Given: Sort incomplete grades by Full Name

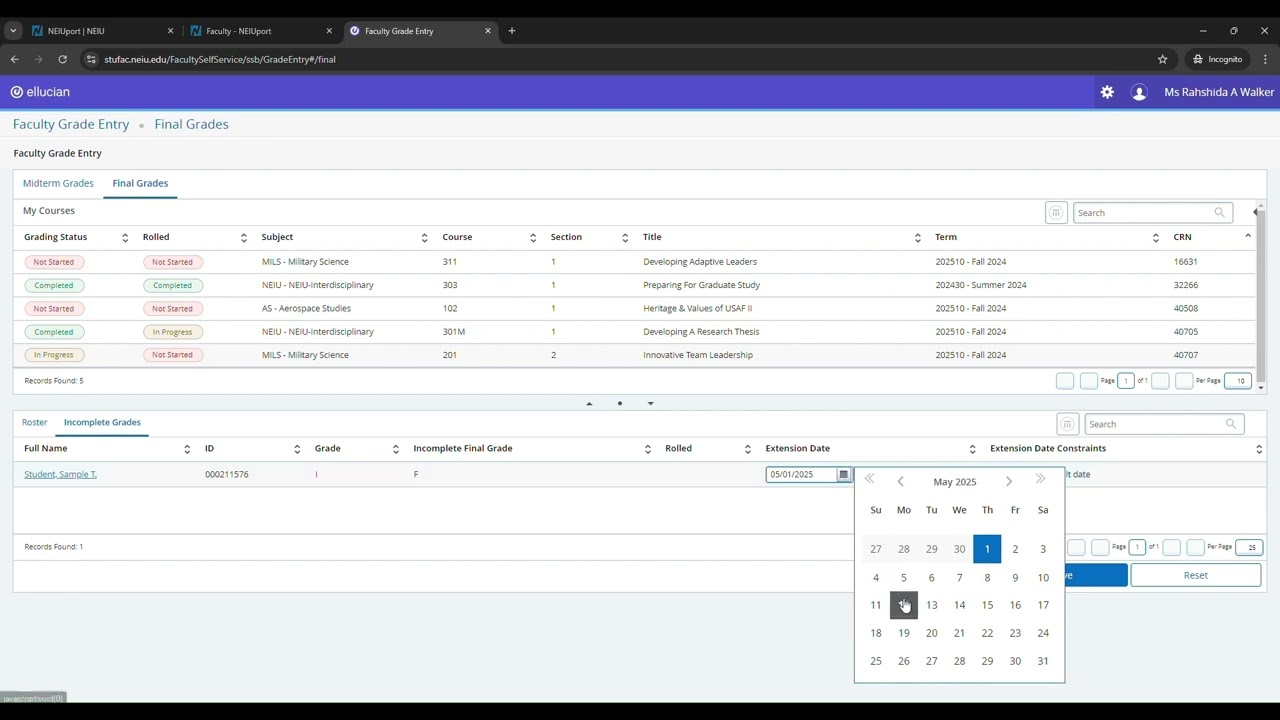Looking at the screenshot, I should pyautogui.click(x=187, y=449).
